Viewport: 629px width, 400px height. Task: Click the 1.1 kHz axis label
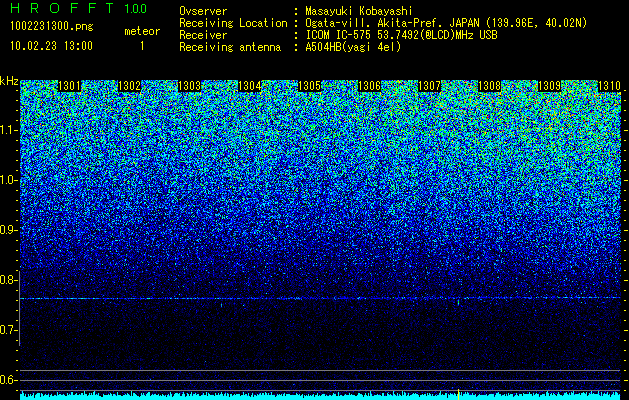click(7, 130)
